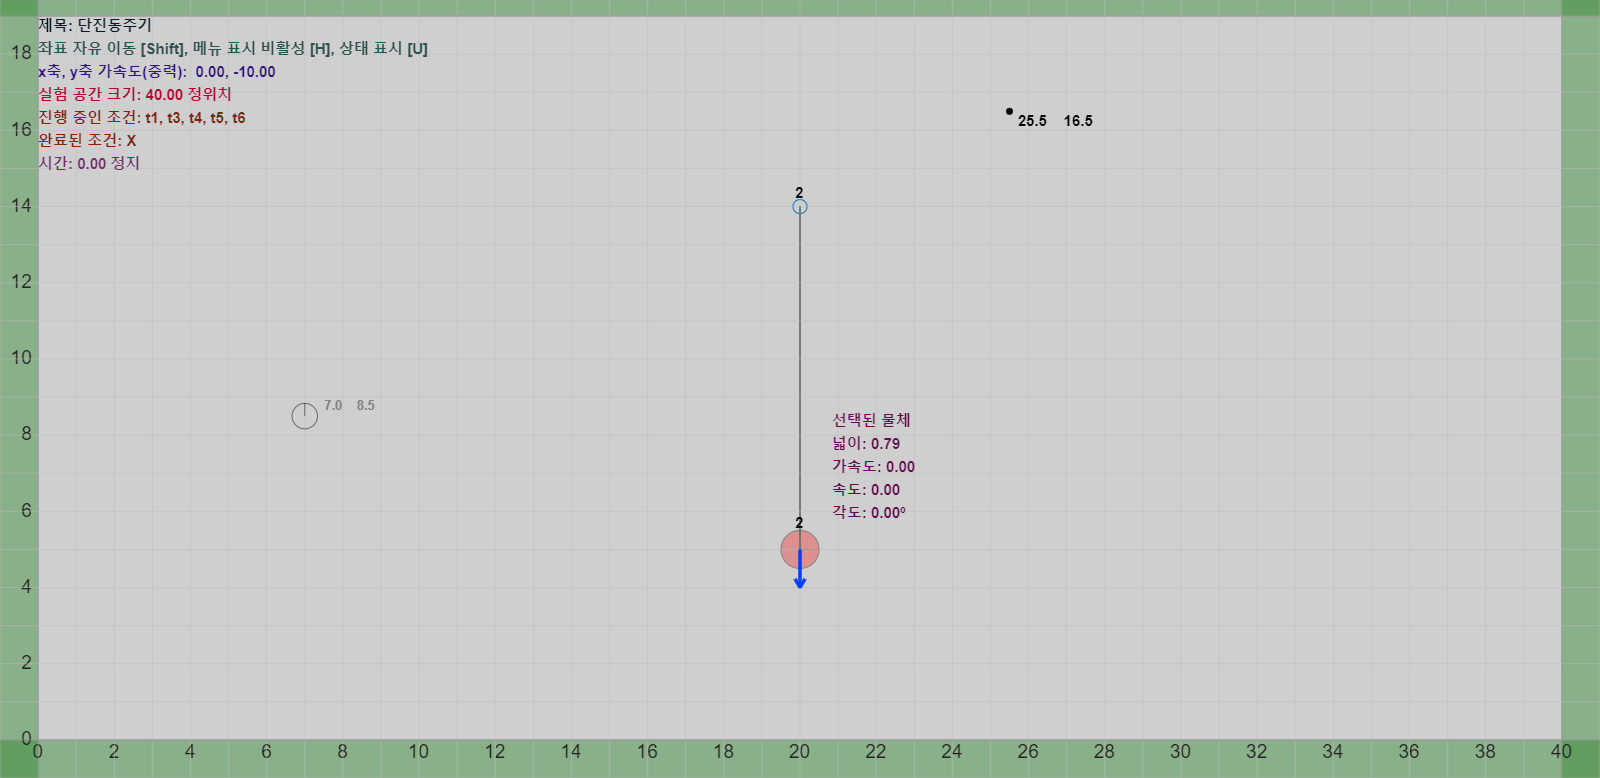Click the x-axis tick label 38
1600x778 pixels.
(x=1485, y=752)
